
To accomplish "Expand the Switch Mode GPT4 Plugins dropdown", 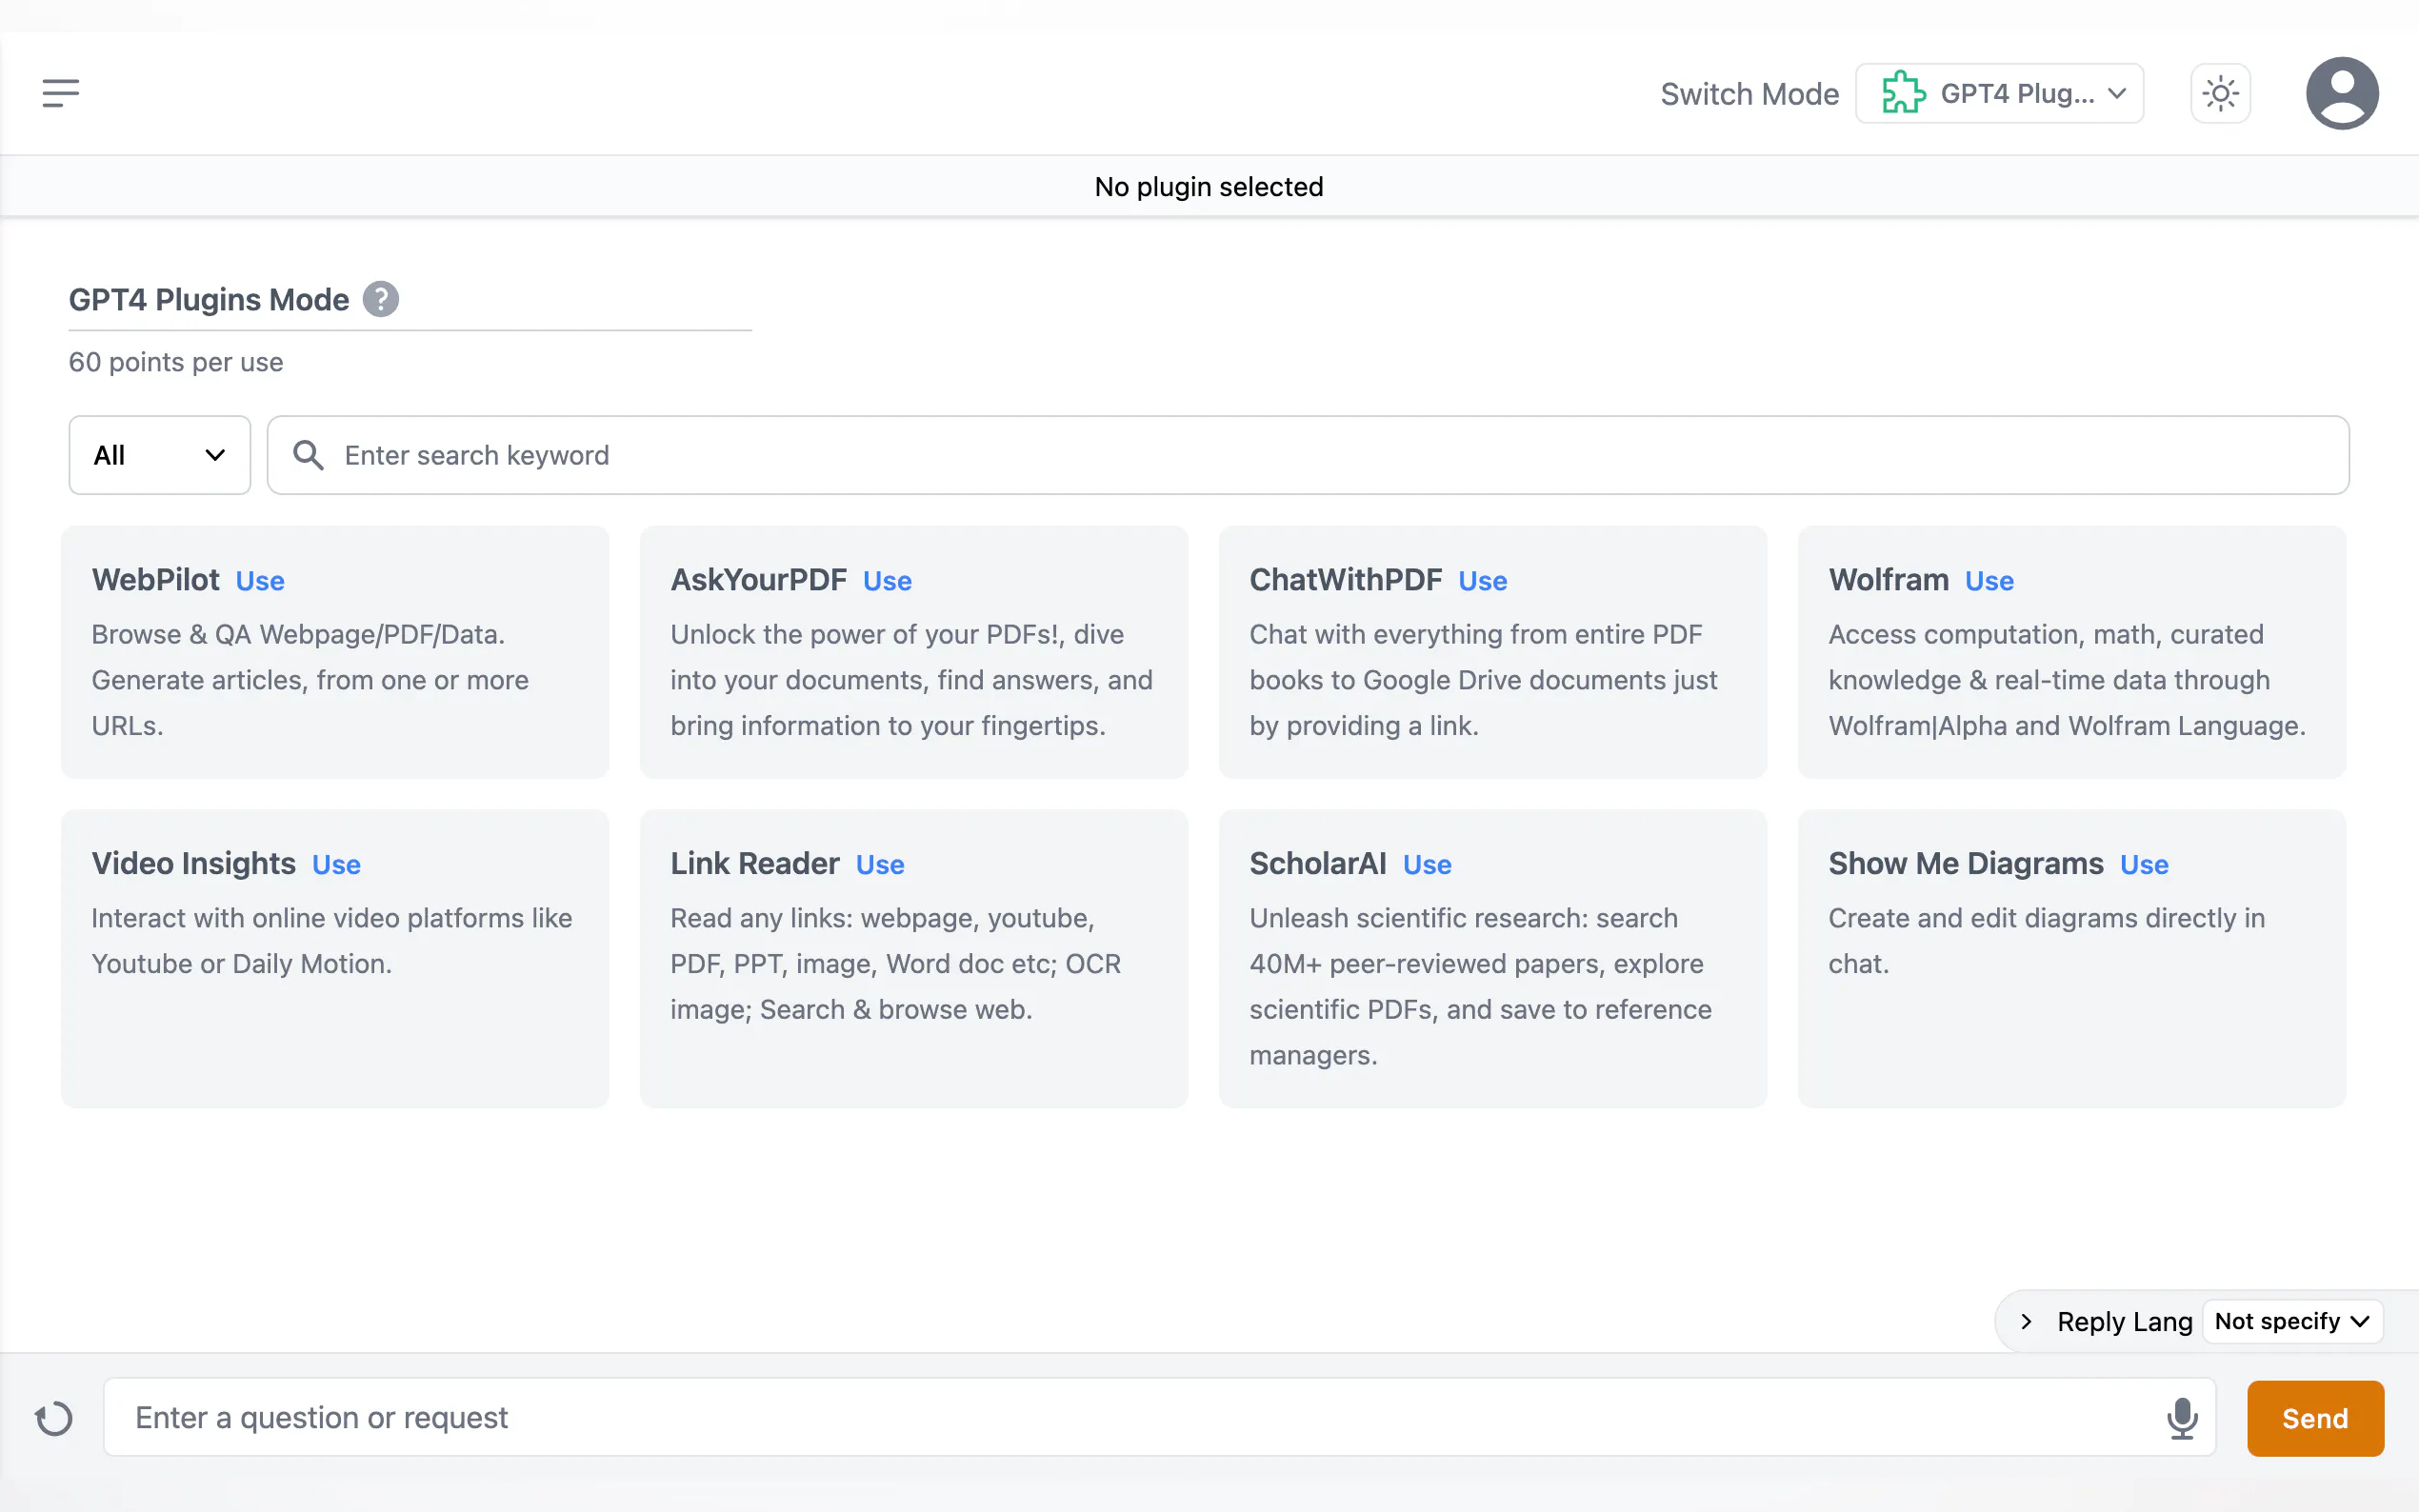I will tap(2000, 93).
